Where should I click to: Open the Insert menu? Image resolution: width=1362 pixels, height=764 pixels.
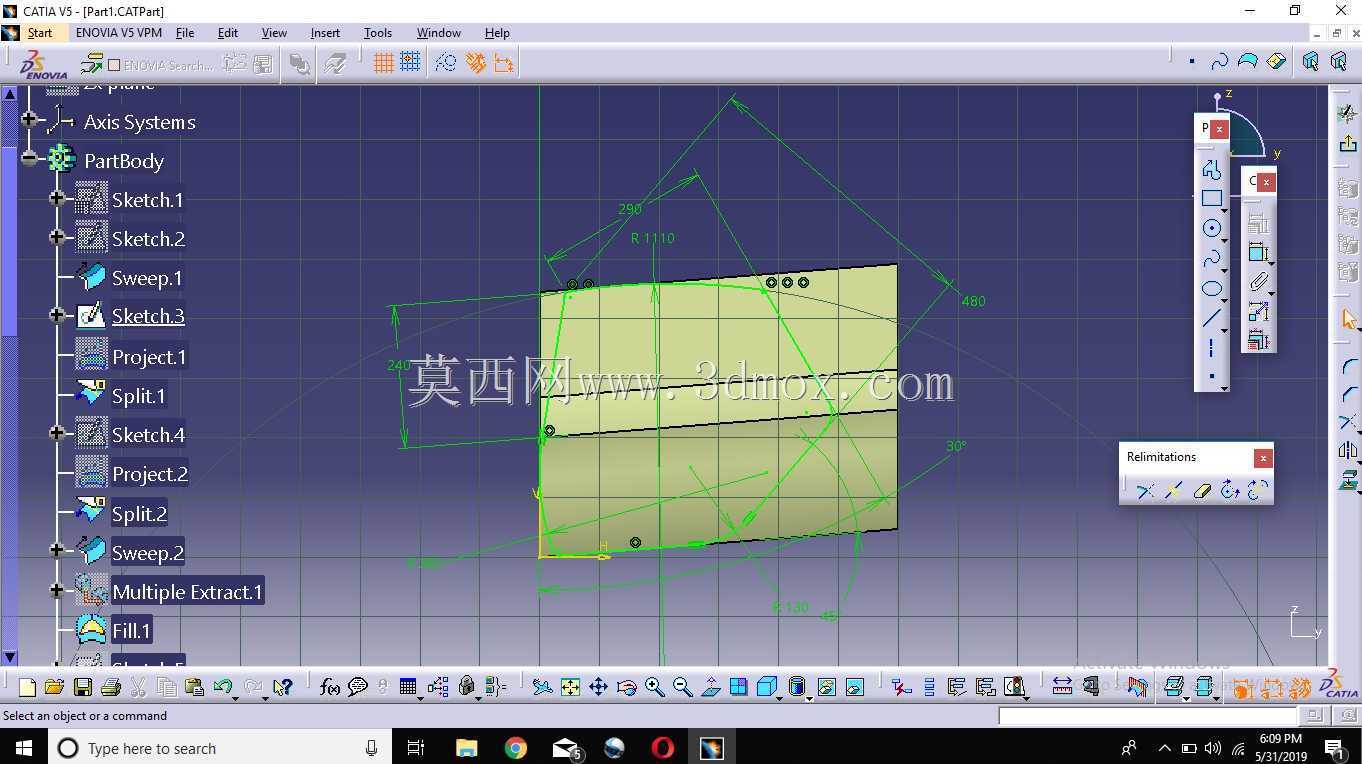[x=325, y=33]
